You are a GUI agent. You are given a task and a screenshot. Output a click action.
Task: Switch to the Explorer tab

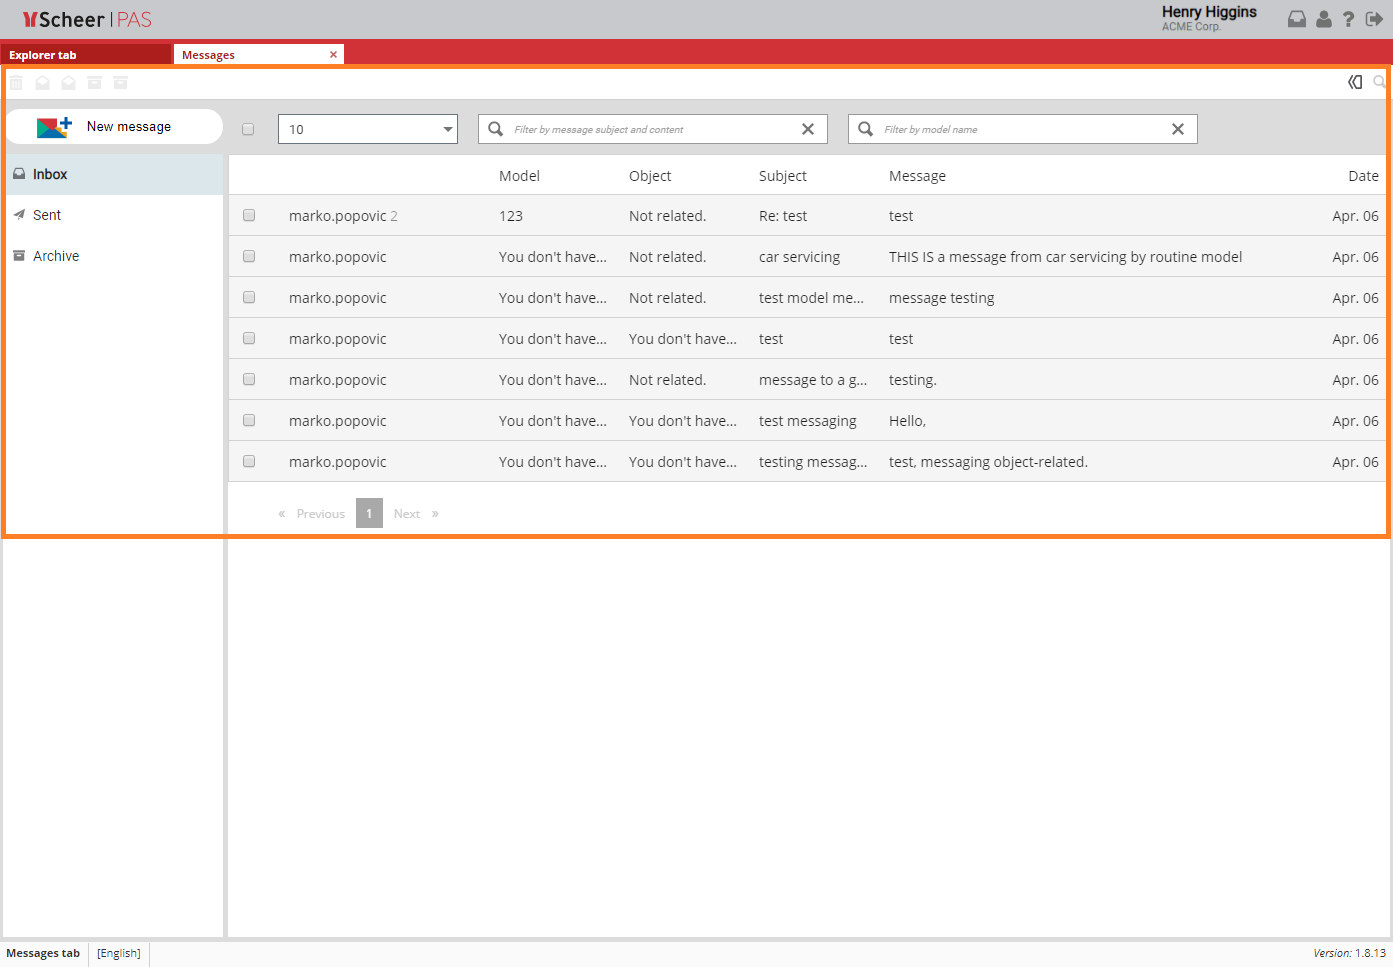tap(42, 54)
